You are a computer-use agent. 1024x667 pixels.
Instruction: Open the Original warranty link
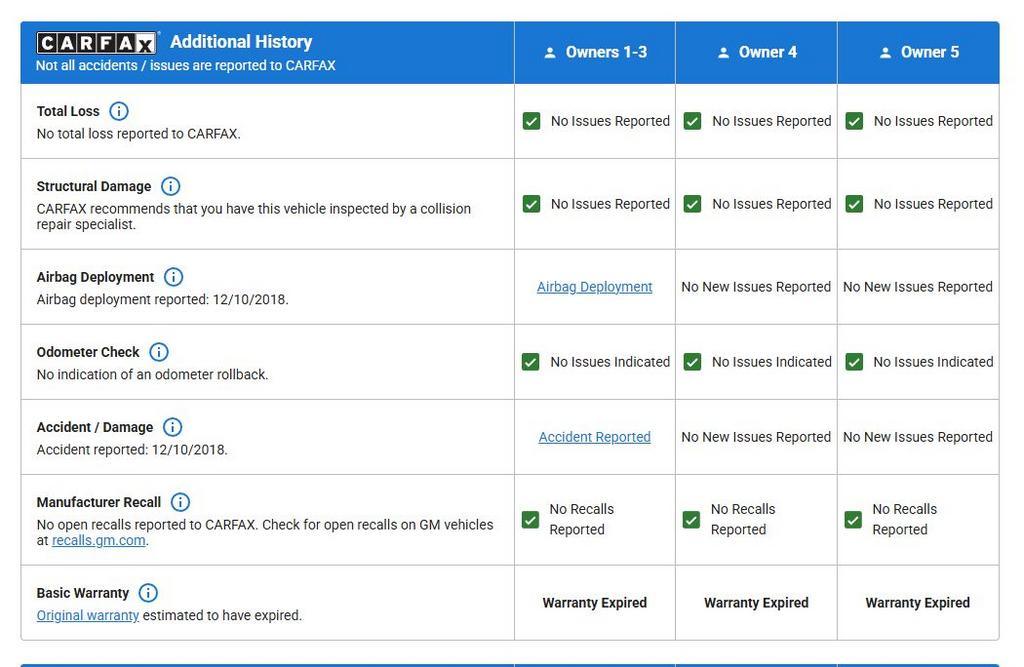click(x=88, y=615)
